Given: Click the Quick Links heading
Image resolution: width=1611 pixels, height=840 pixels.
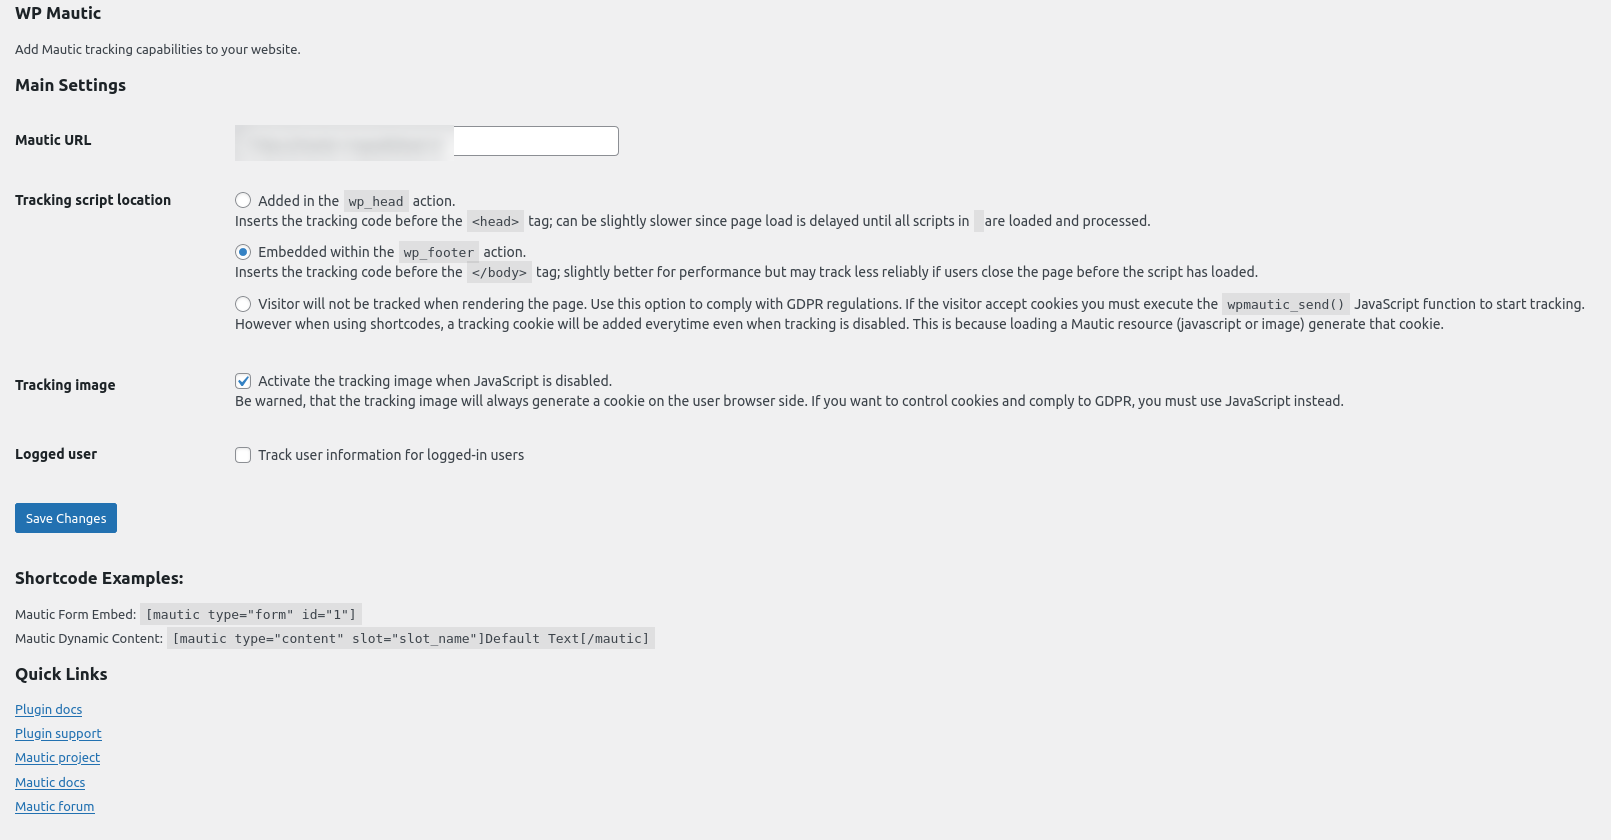Looking at the screenshot, I should (x=61, y=674).
